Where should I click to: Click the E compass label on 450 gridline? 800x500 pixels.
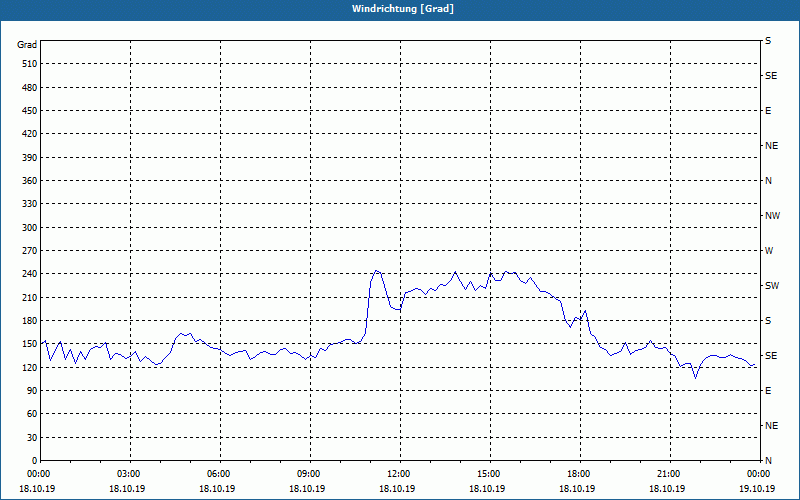pyautogui.click(x=768, y=111)
